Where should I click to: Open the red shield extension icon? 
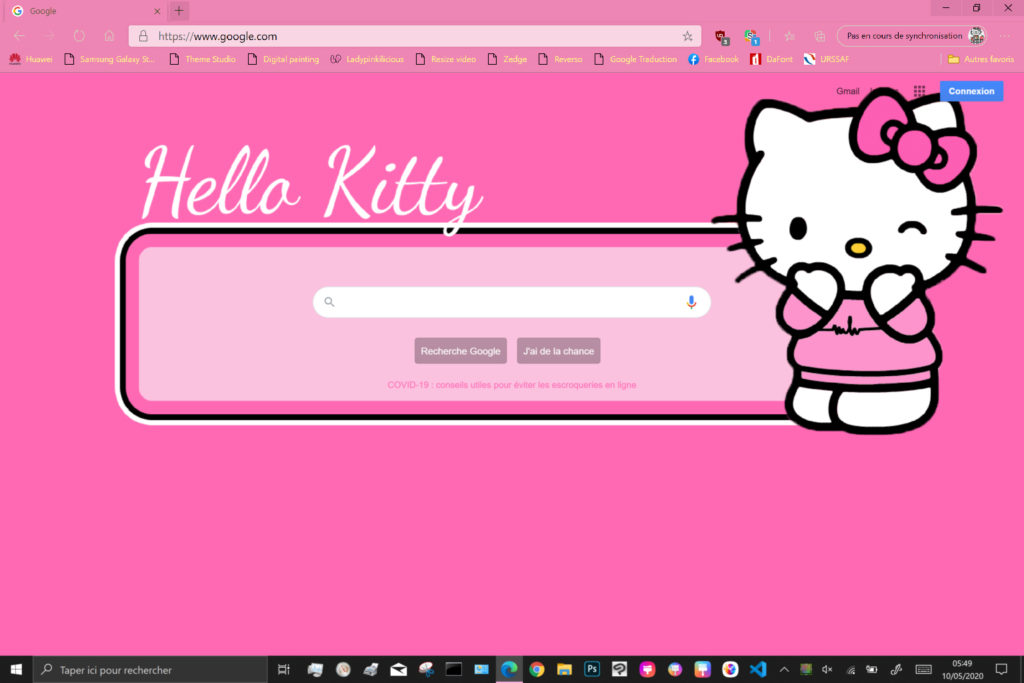click(x=722, y=37)
